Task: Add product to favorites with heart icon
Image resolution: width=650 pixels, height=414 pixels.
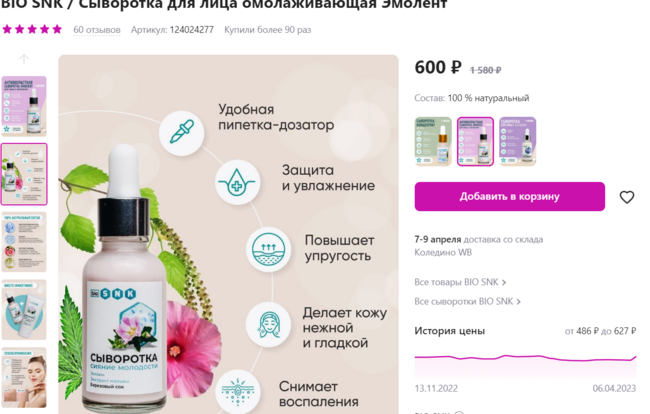Action: [627, 197]
